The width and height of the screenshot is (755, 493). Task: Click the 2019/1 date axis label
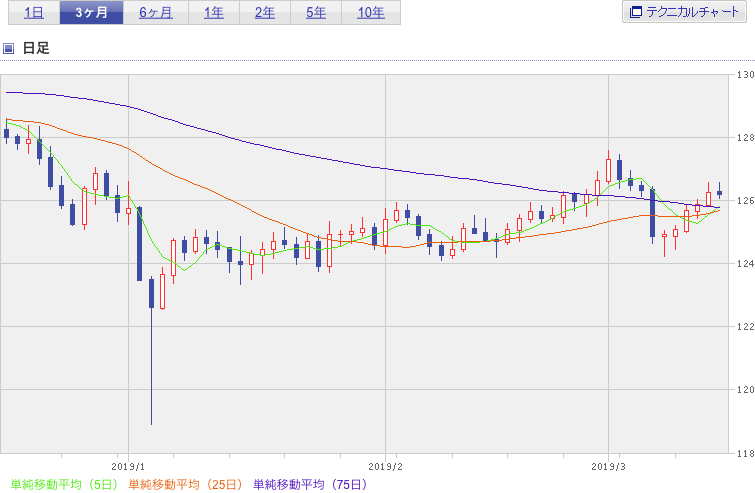[x=128, y=467]
